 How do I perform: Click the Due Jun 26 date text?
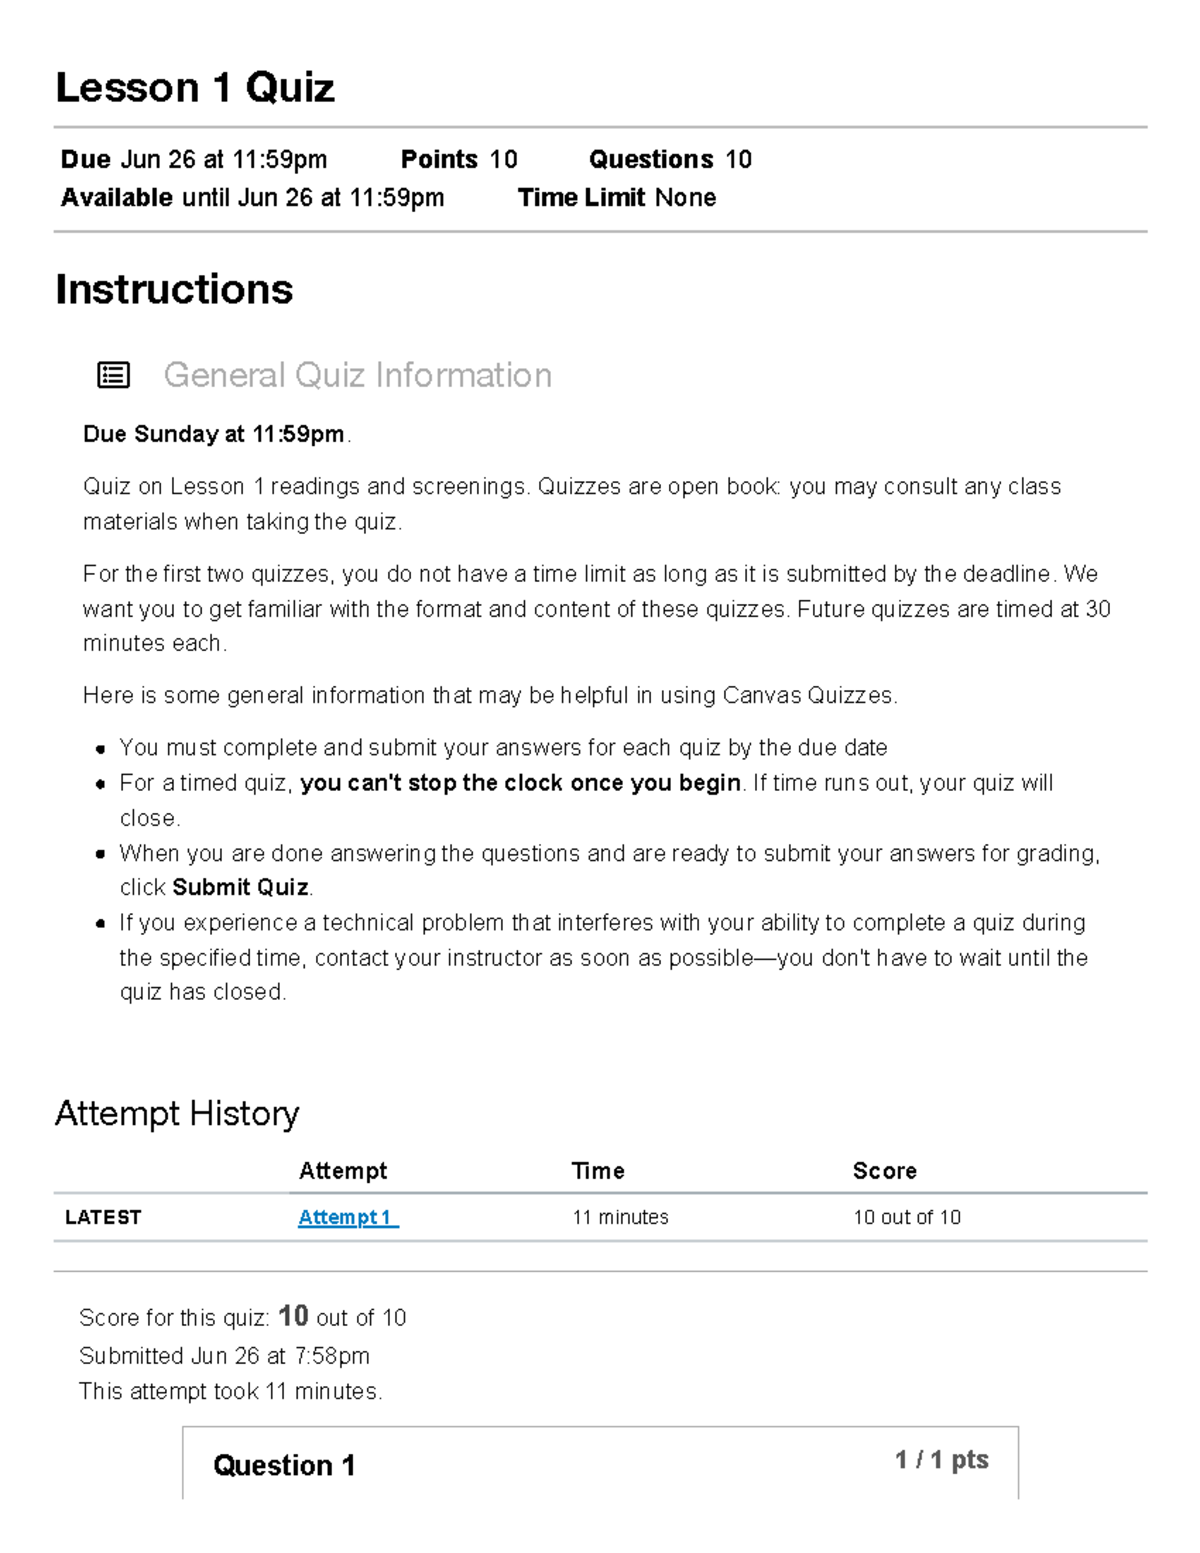194,159
